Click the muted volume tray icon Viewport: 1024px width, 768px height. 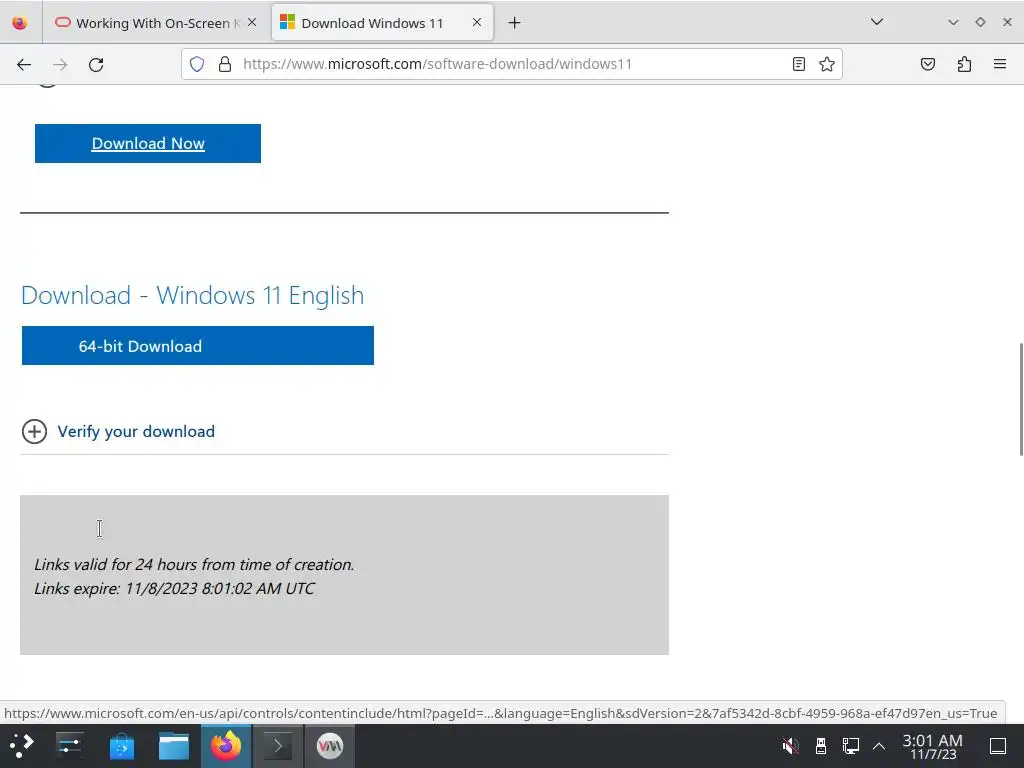pos(791,746)
